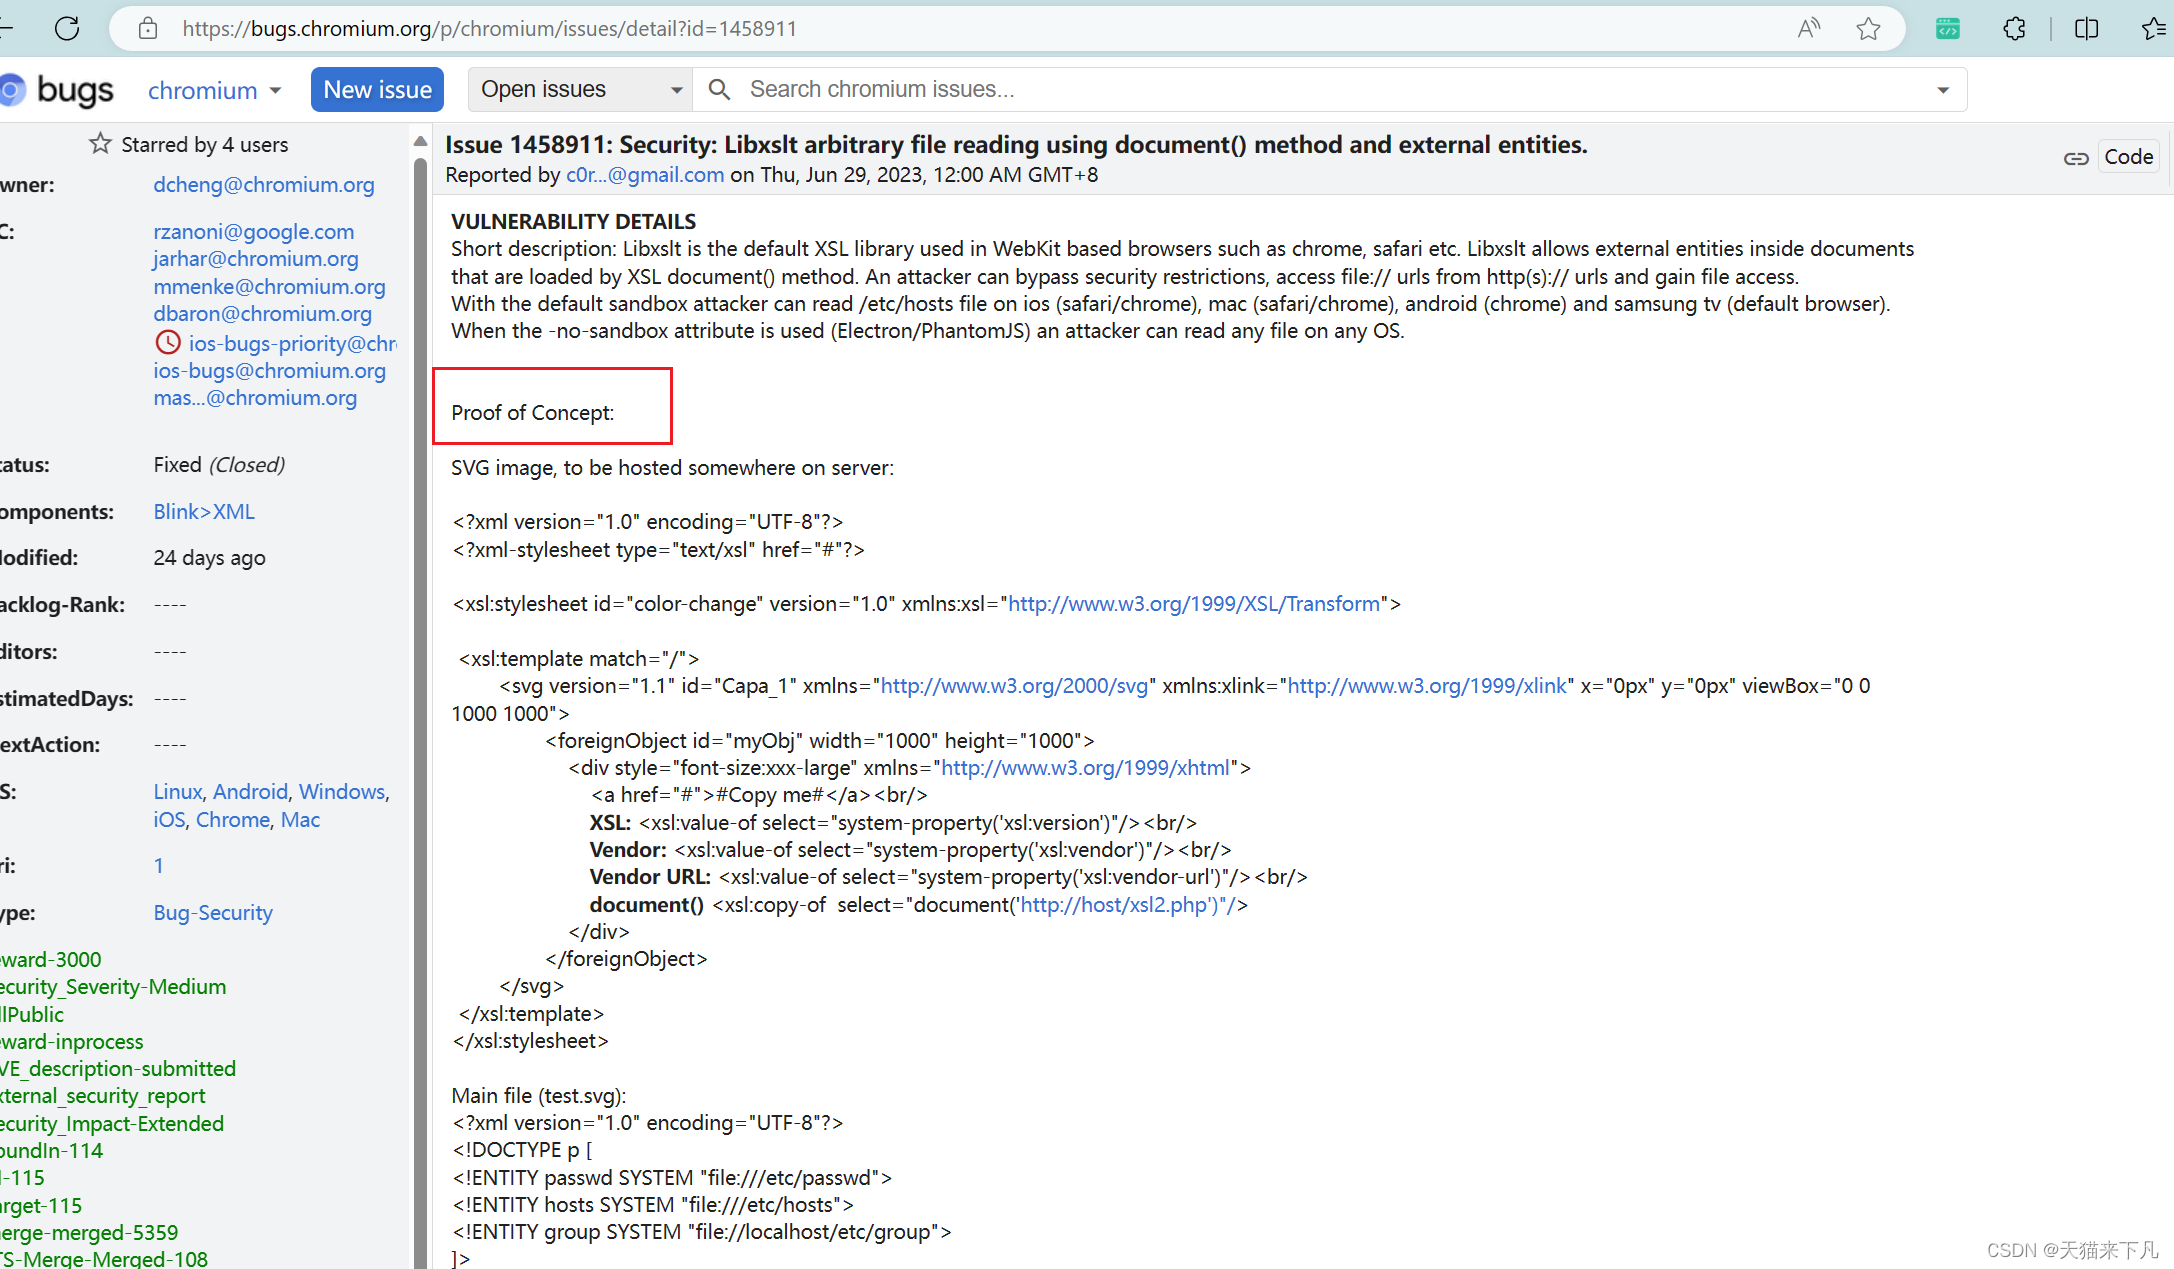Open Security_Impact-Extended label

point(112,1123)
